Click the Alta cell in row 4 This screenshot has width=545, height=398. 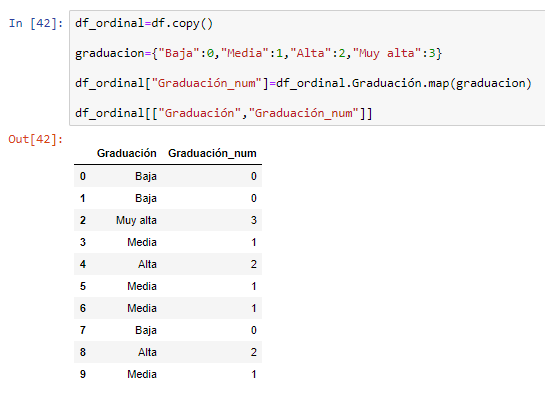point(147,264)
